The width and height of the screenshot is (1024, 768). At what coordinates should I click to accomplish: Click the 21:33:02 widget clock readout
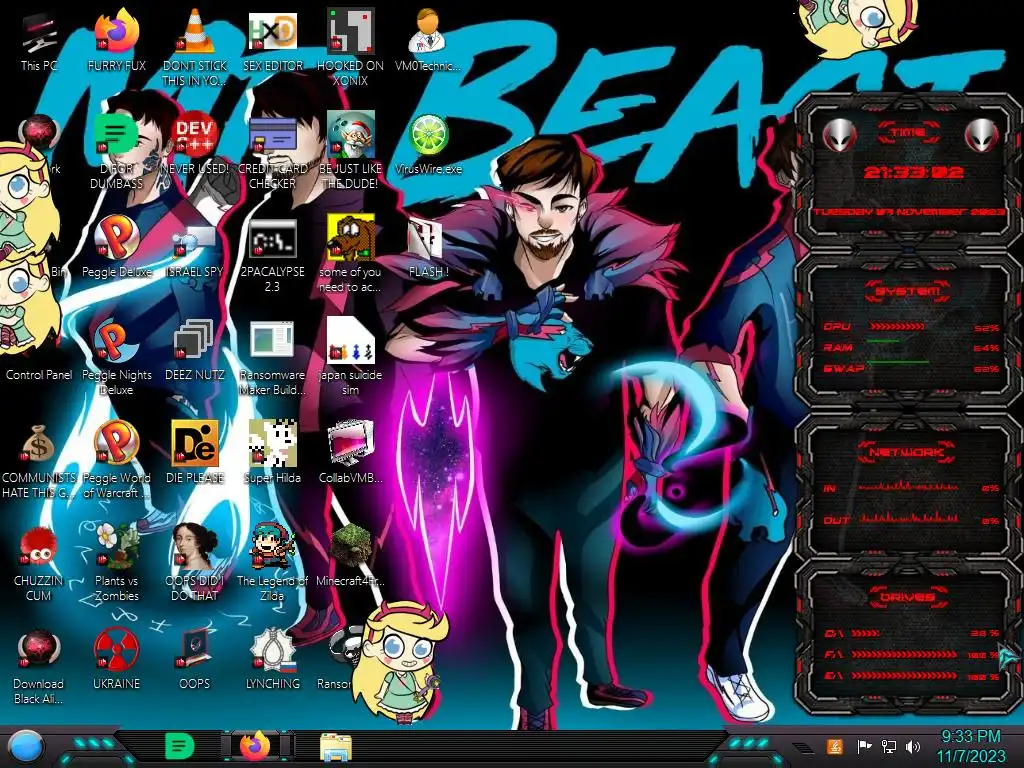(x=914, y=172)
